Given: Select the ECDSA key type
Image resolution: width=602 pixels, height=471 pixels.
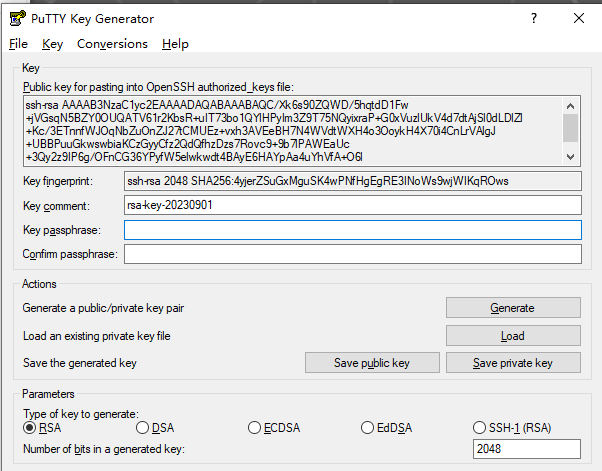Looking at the screenshot, I should 274,428.
